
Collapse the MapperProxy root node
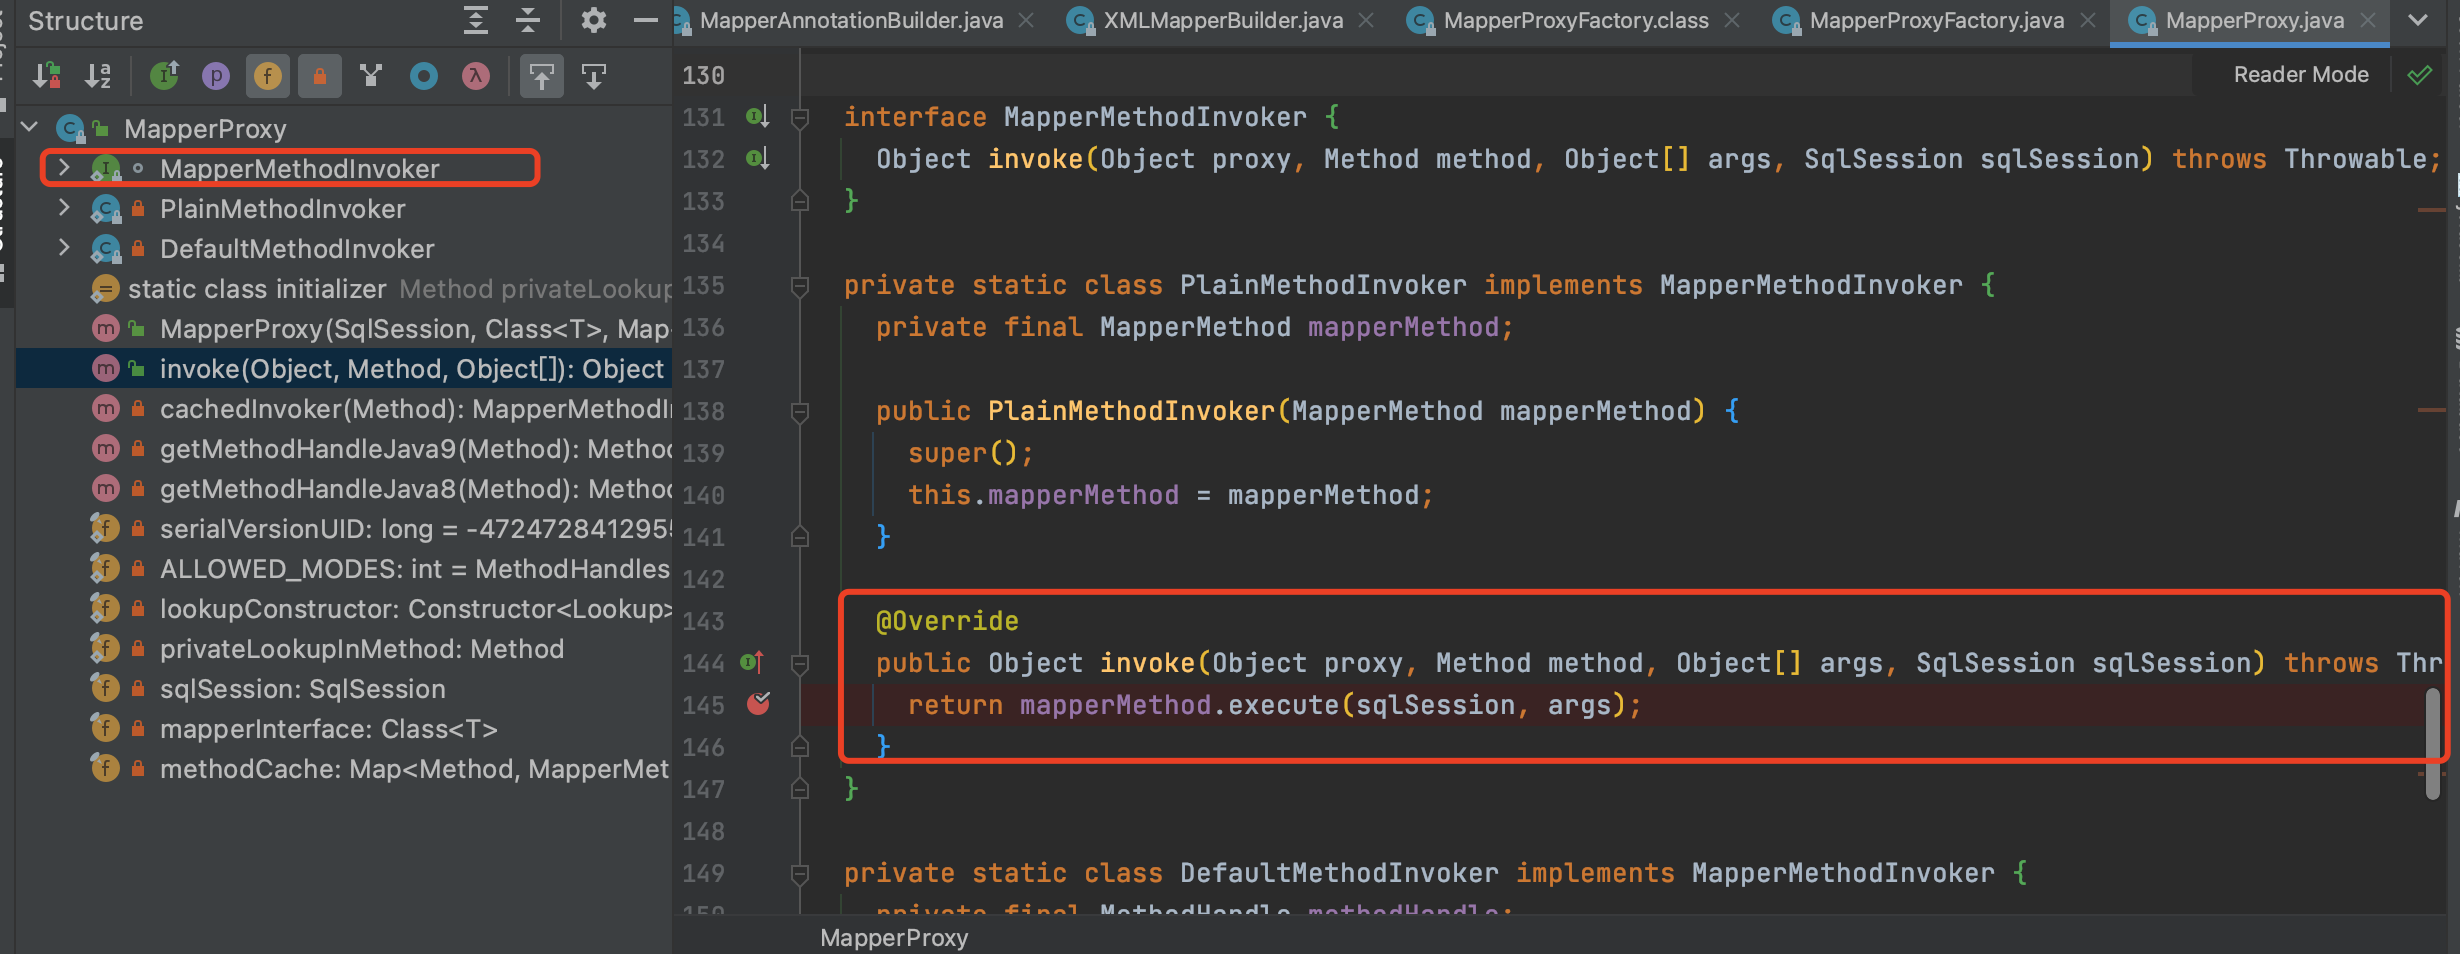(30, 128)
